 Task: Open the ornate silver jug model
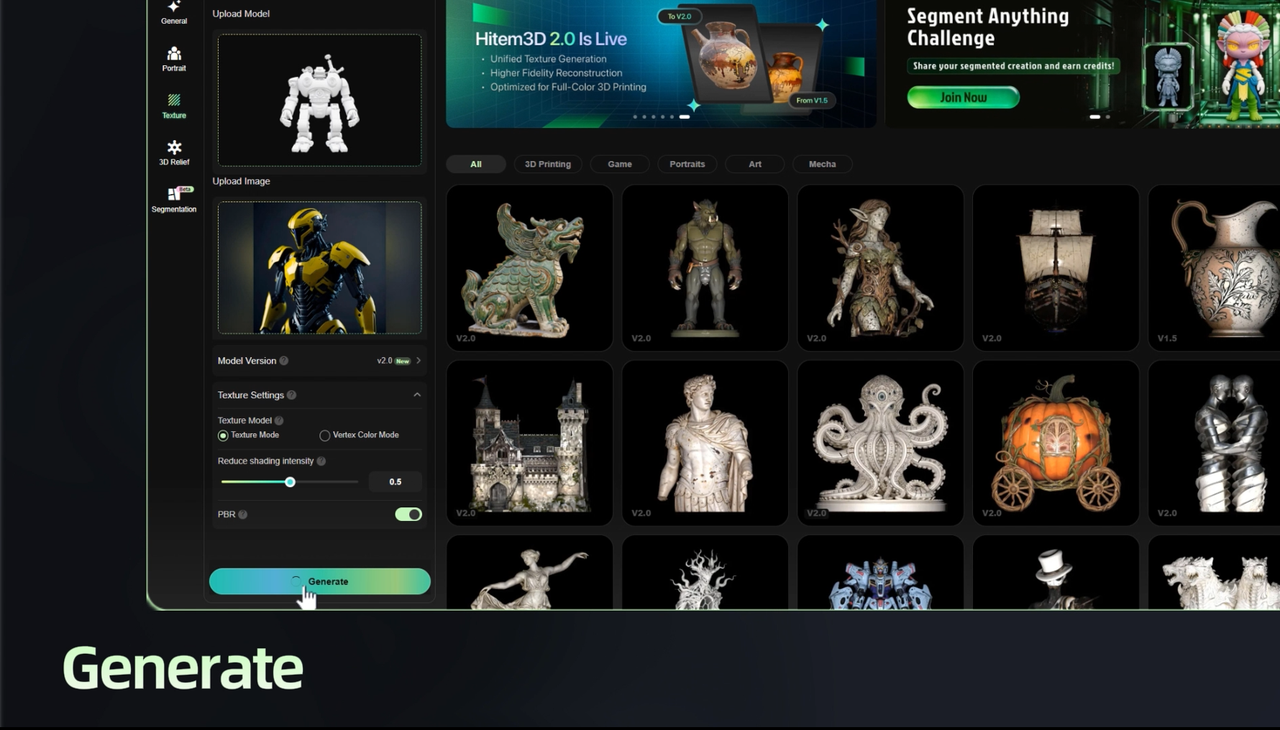pyautogui.click(x=1214, y=267)
